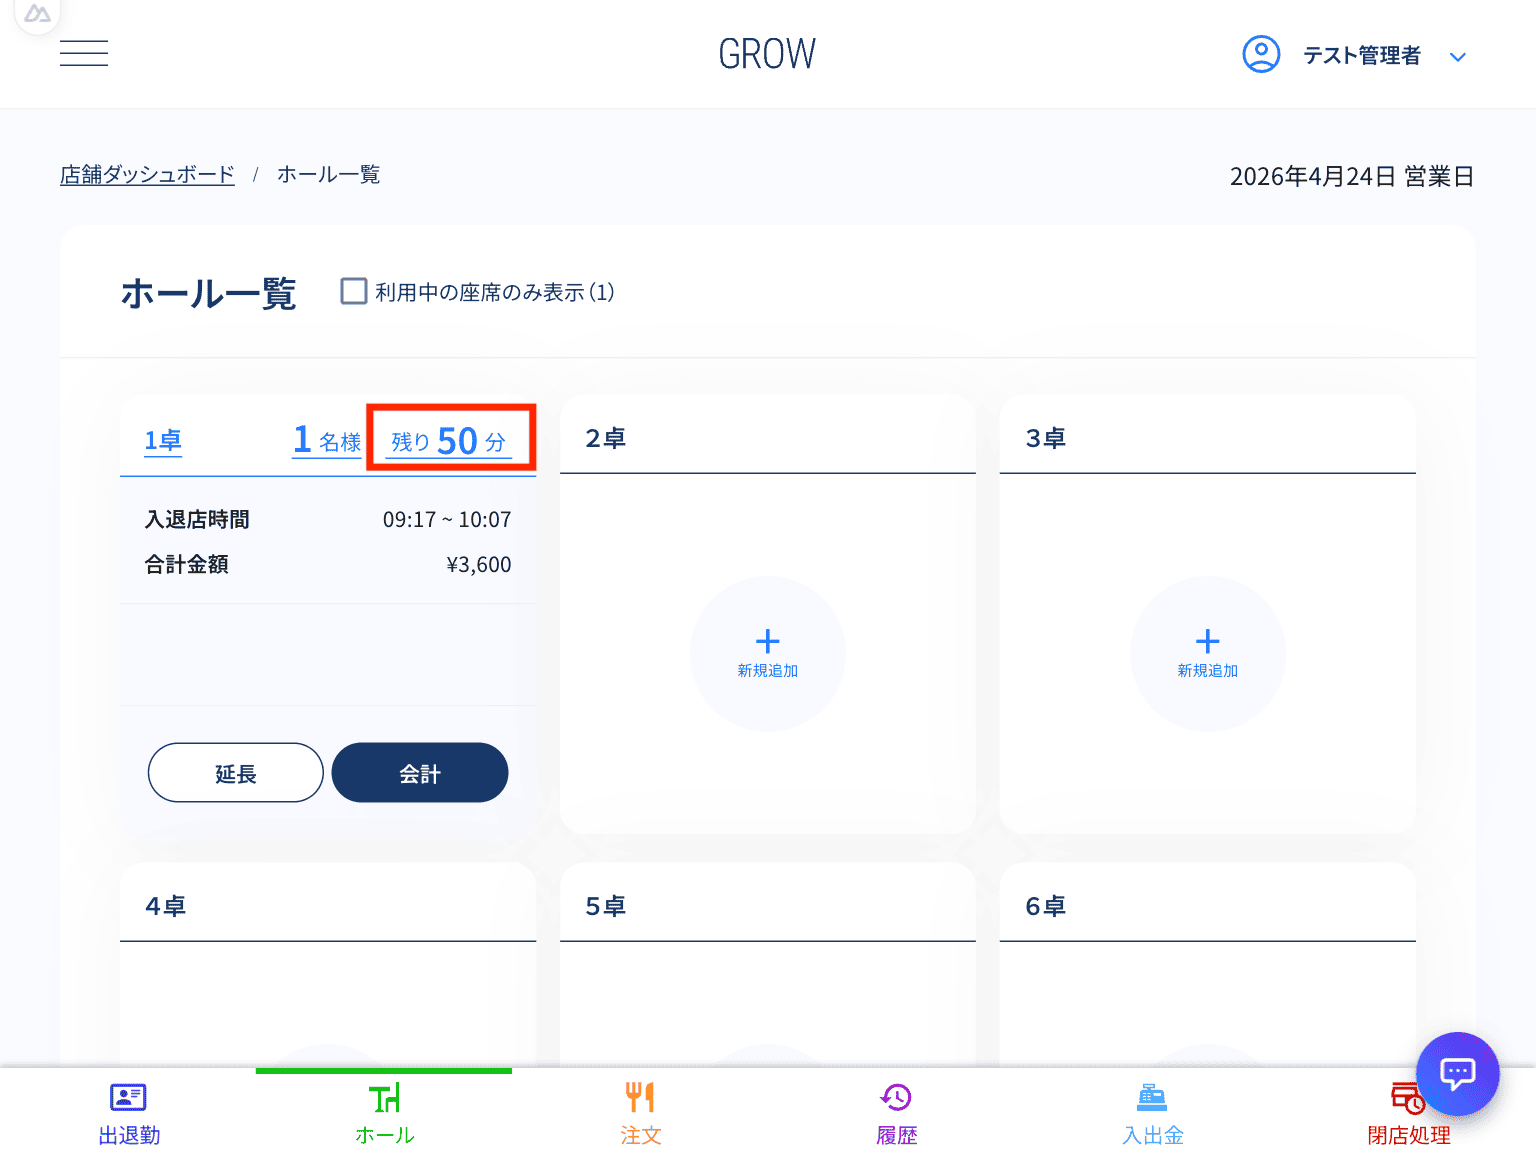Click the GROW logo
This screenshot has width=1536, height=1152.
click(x=767, y=54)
